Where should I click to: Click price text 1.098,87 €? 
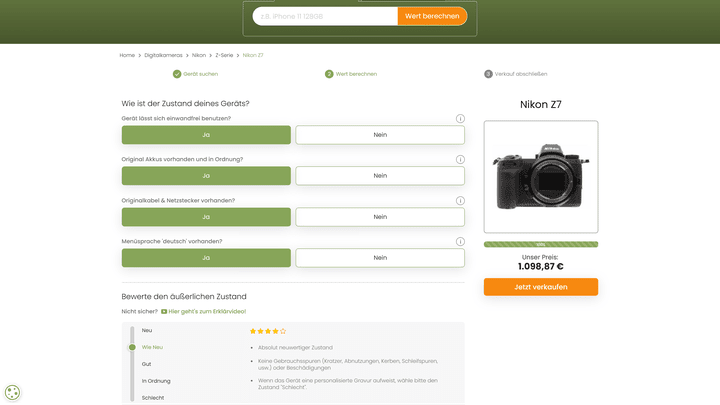pos(540,266)
